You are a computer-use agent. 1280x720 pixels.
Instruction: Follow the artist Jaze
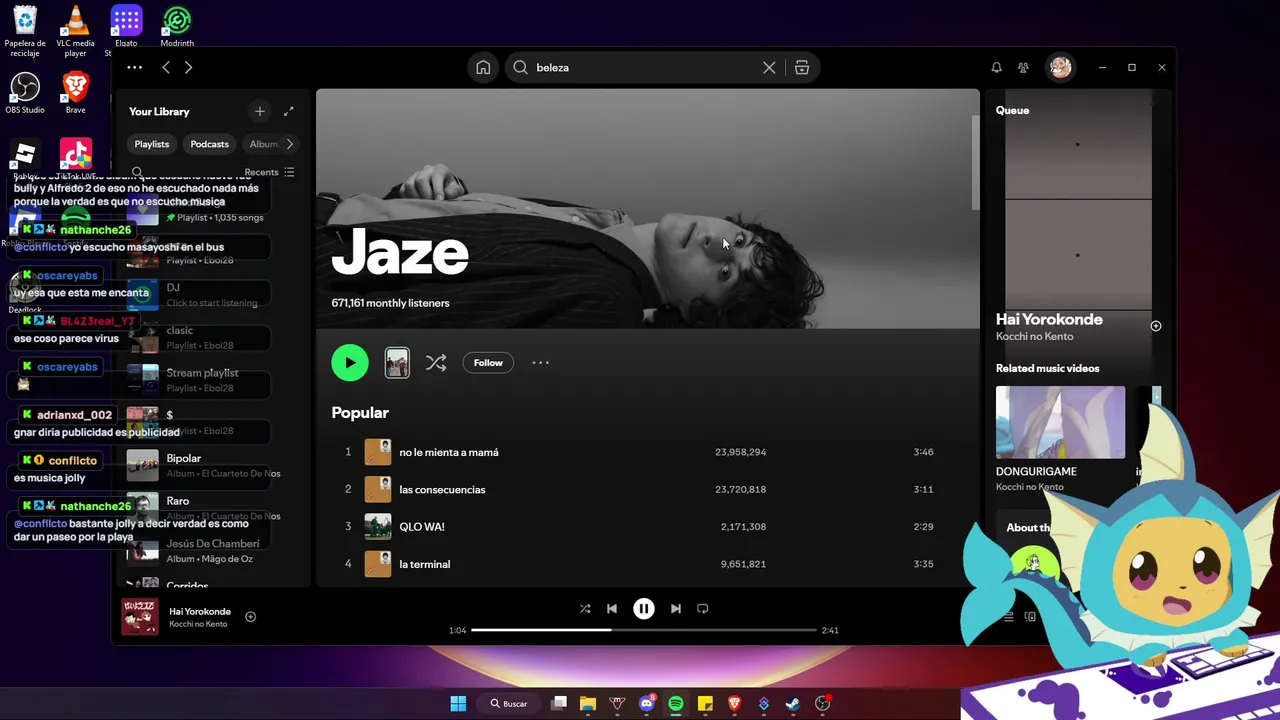point(488,362)
